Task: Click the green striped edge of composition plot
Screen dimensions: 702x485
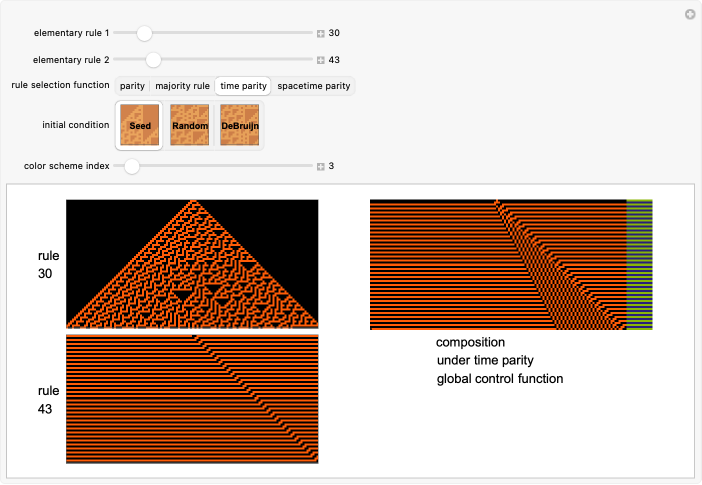Action: click(639, 264)
